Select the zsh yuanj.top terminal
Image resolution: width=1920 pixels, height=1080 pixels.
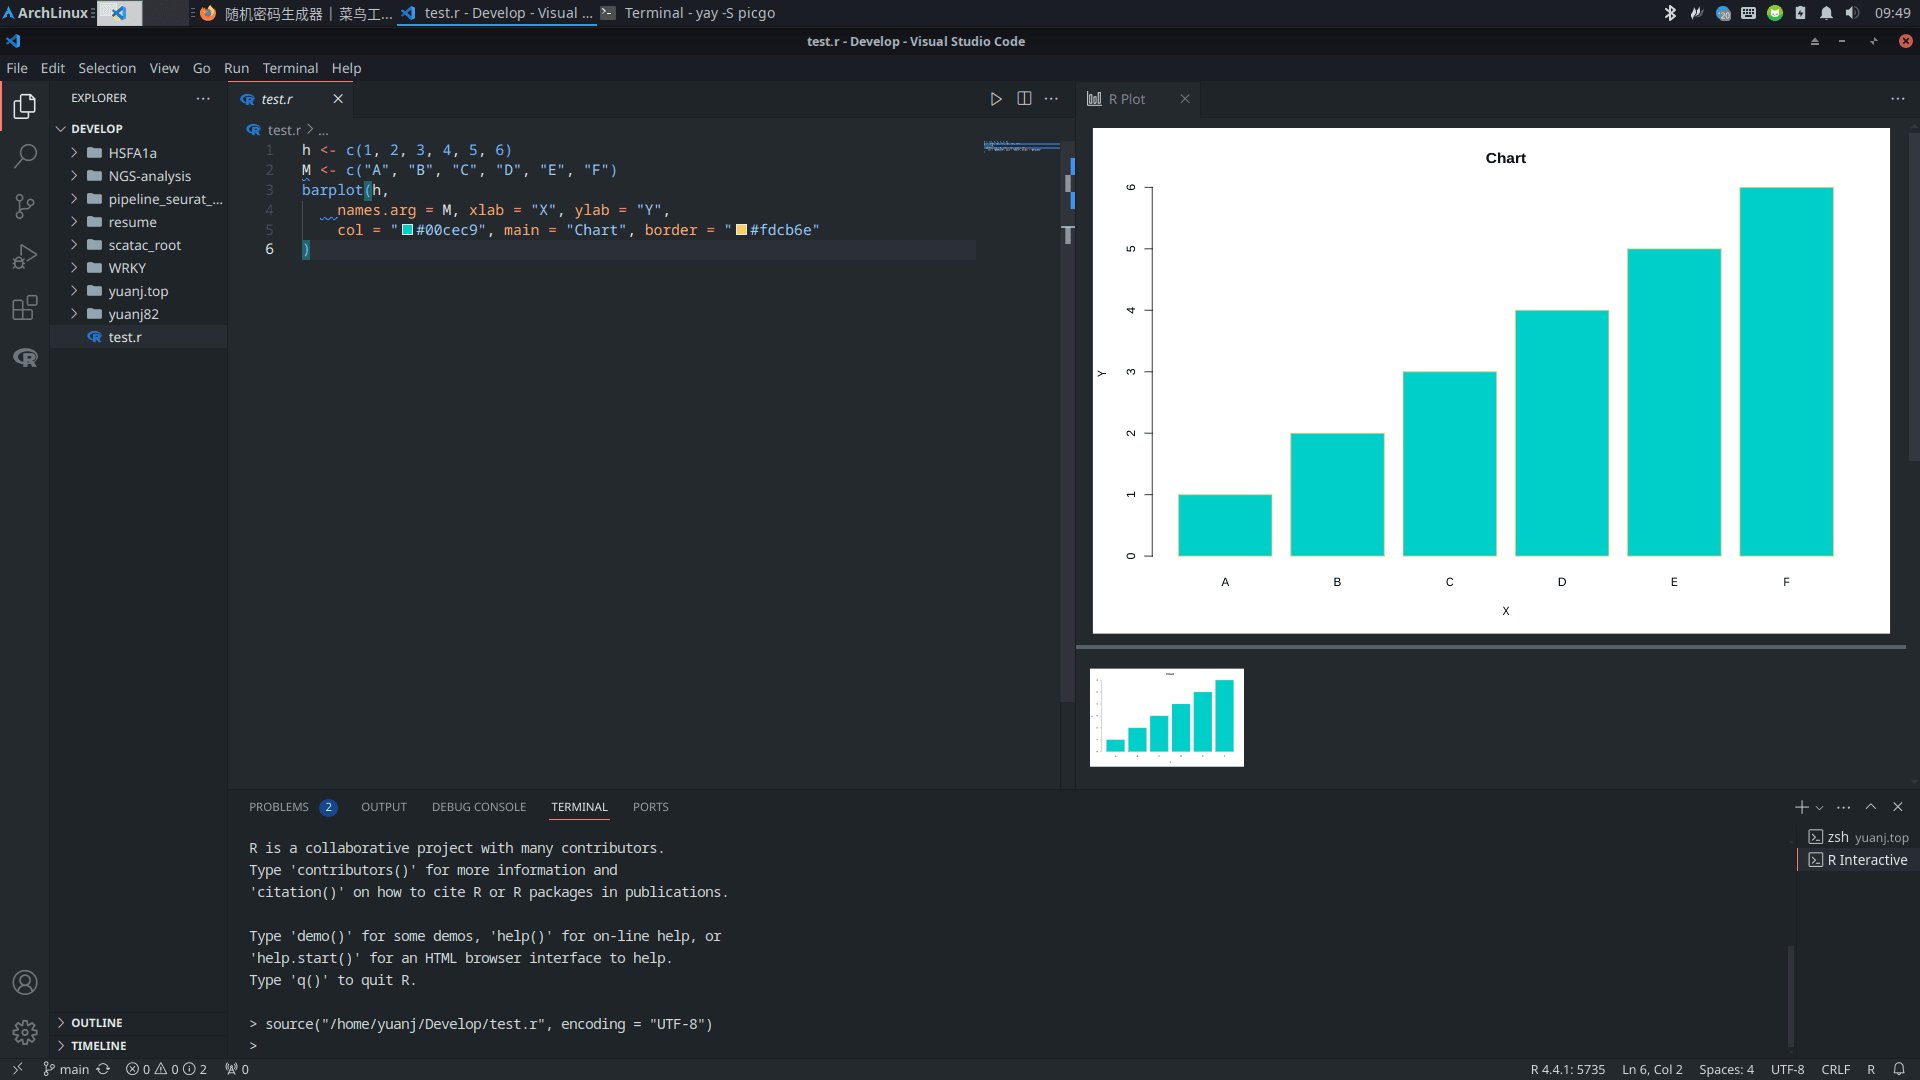click(x=1858, y=837)
